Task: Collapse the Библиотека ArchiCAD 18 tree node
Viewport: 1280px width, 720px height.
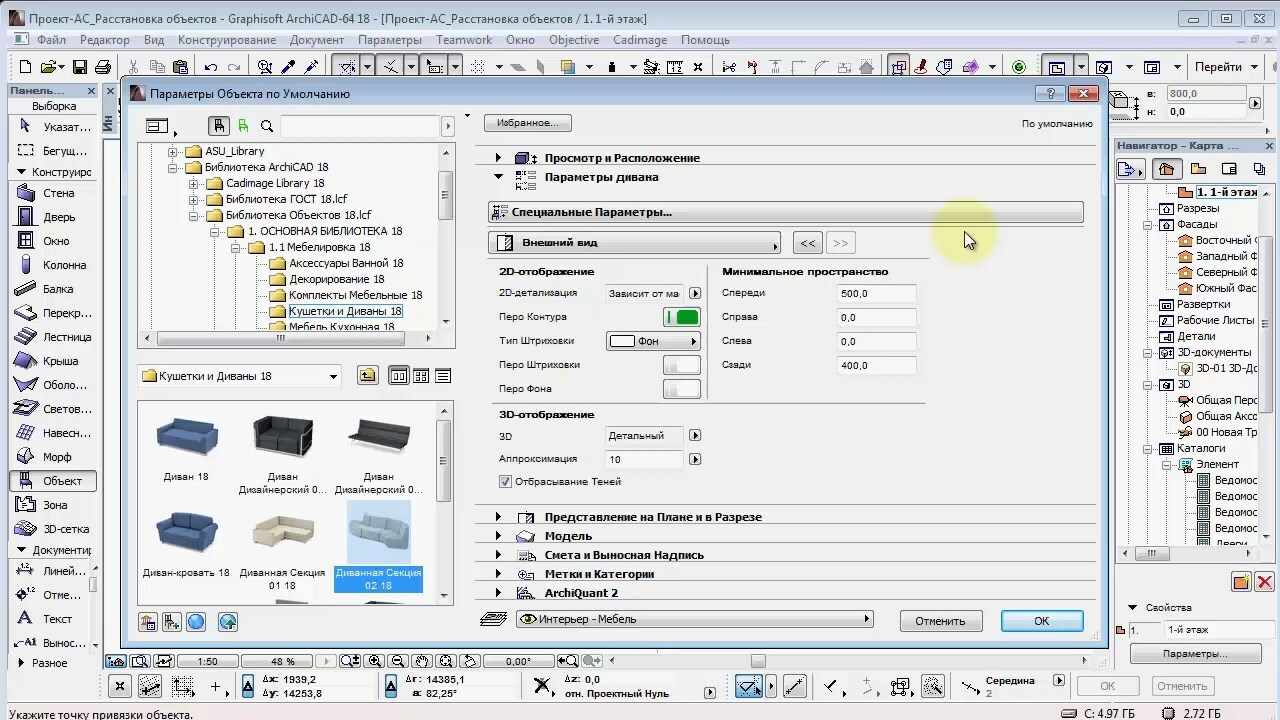Action: point(173,168)
